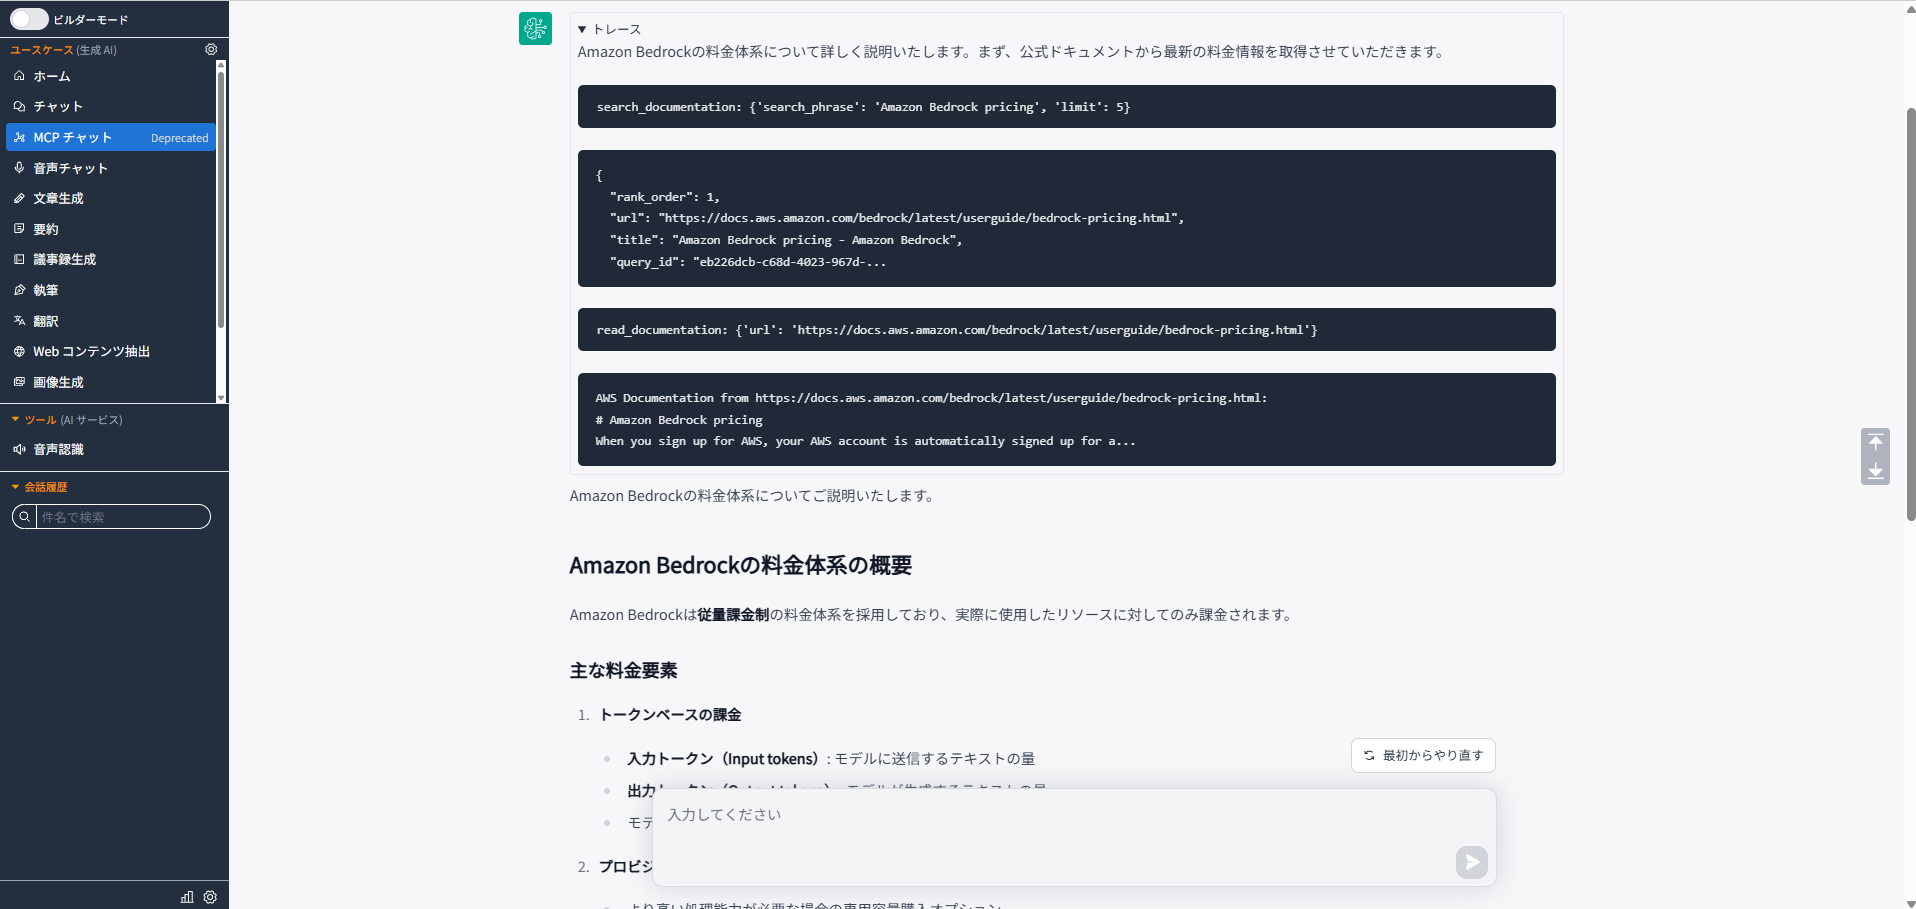Click the 文章生成 pencil icon
1916x909 pixels.
tap(19, 198)
